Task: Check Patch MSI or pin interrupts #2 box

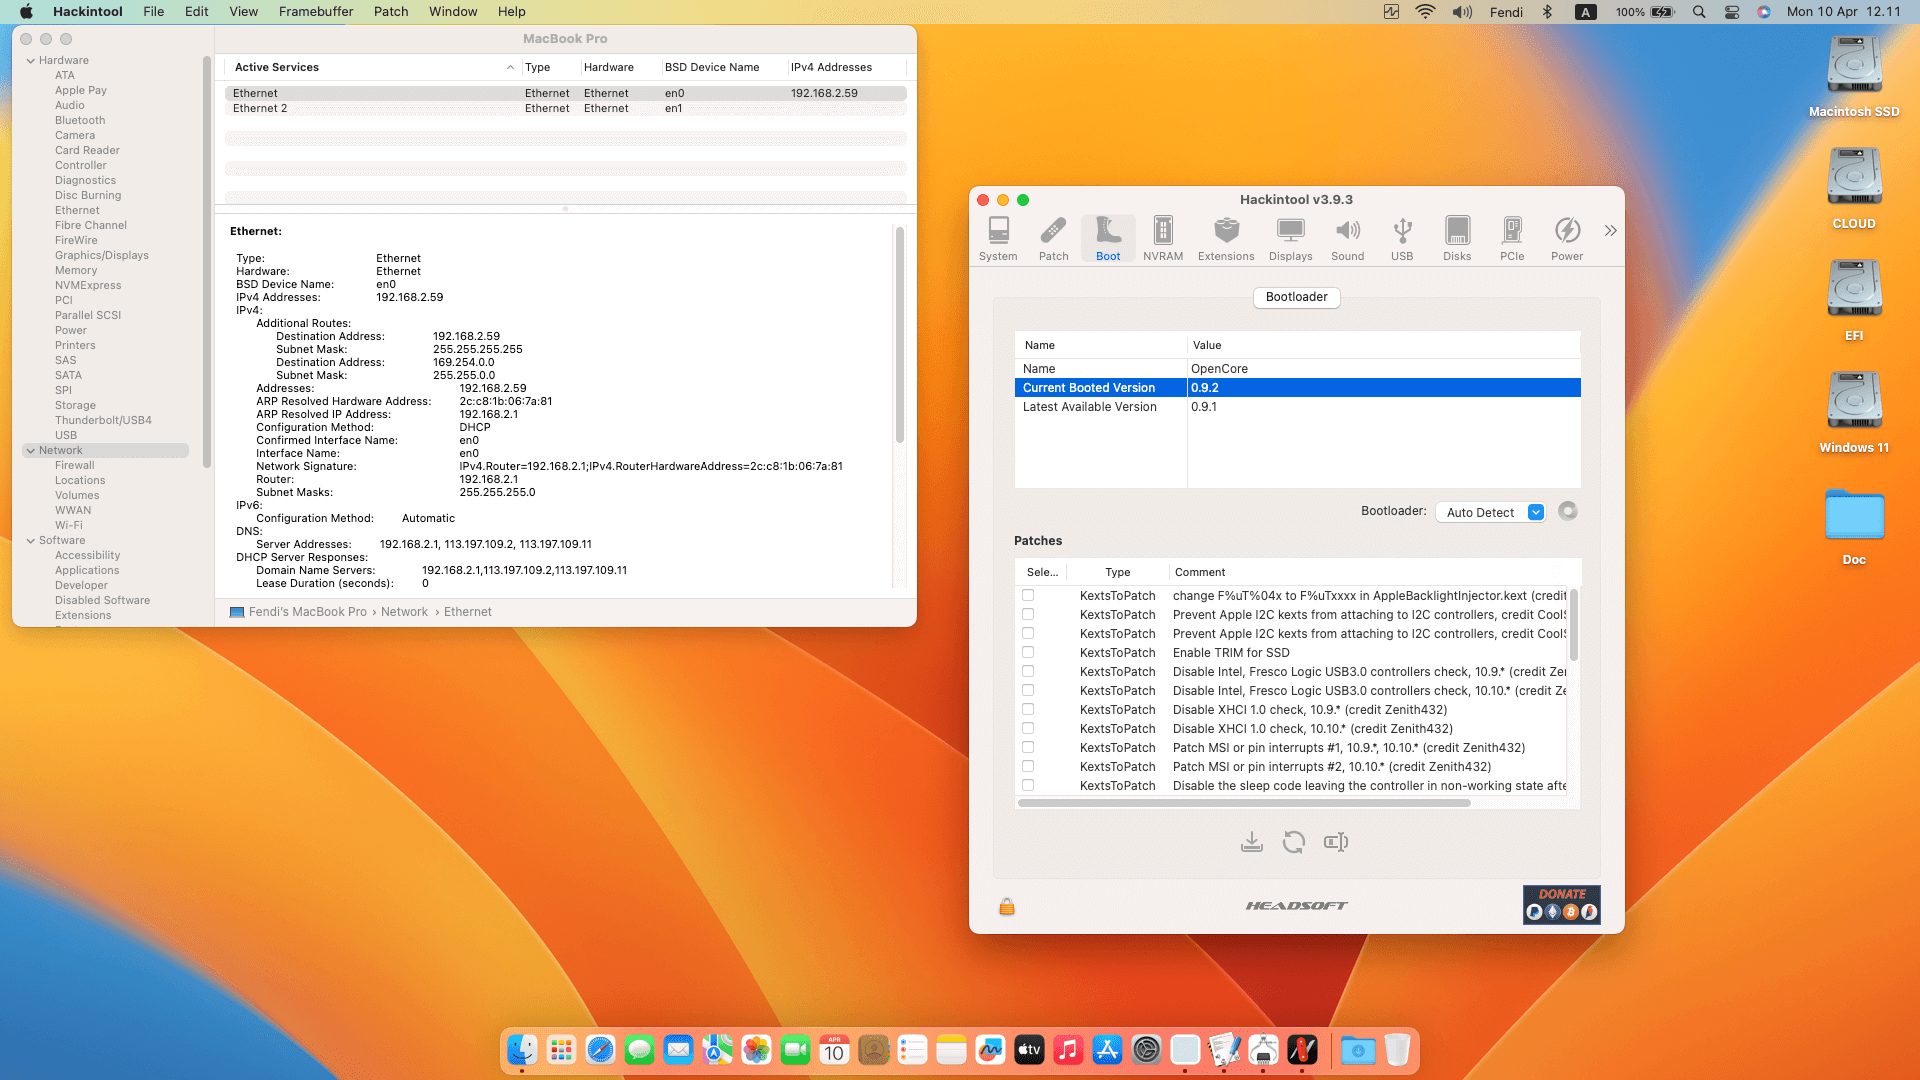Action: click(1028, 766)
